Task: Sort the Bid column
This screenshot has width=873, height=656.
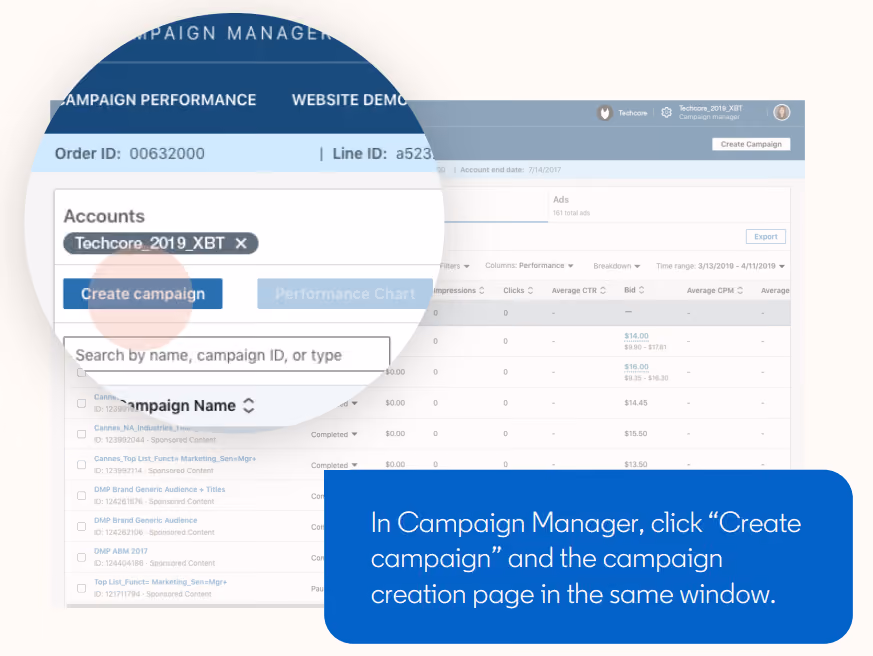Action: pyautogui.click(x=641, y=290)
